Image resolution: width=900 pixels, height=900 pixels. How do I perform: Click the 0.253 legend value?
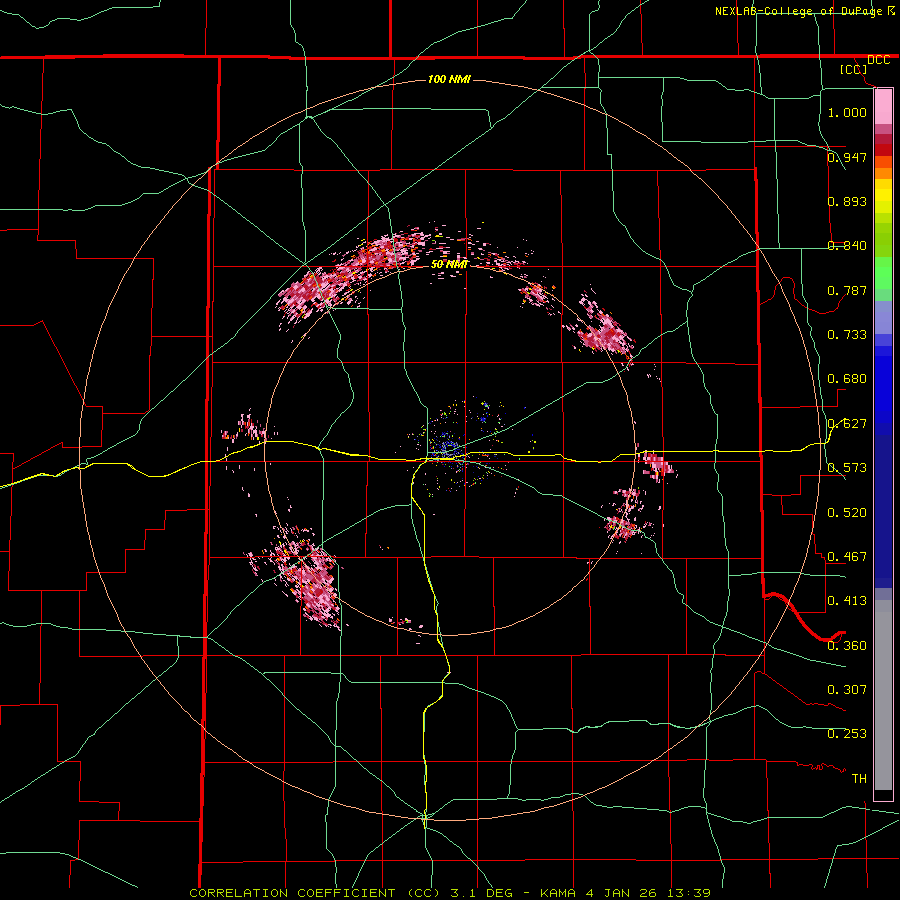tap(847, 734)
